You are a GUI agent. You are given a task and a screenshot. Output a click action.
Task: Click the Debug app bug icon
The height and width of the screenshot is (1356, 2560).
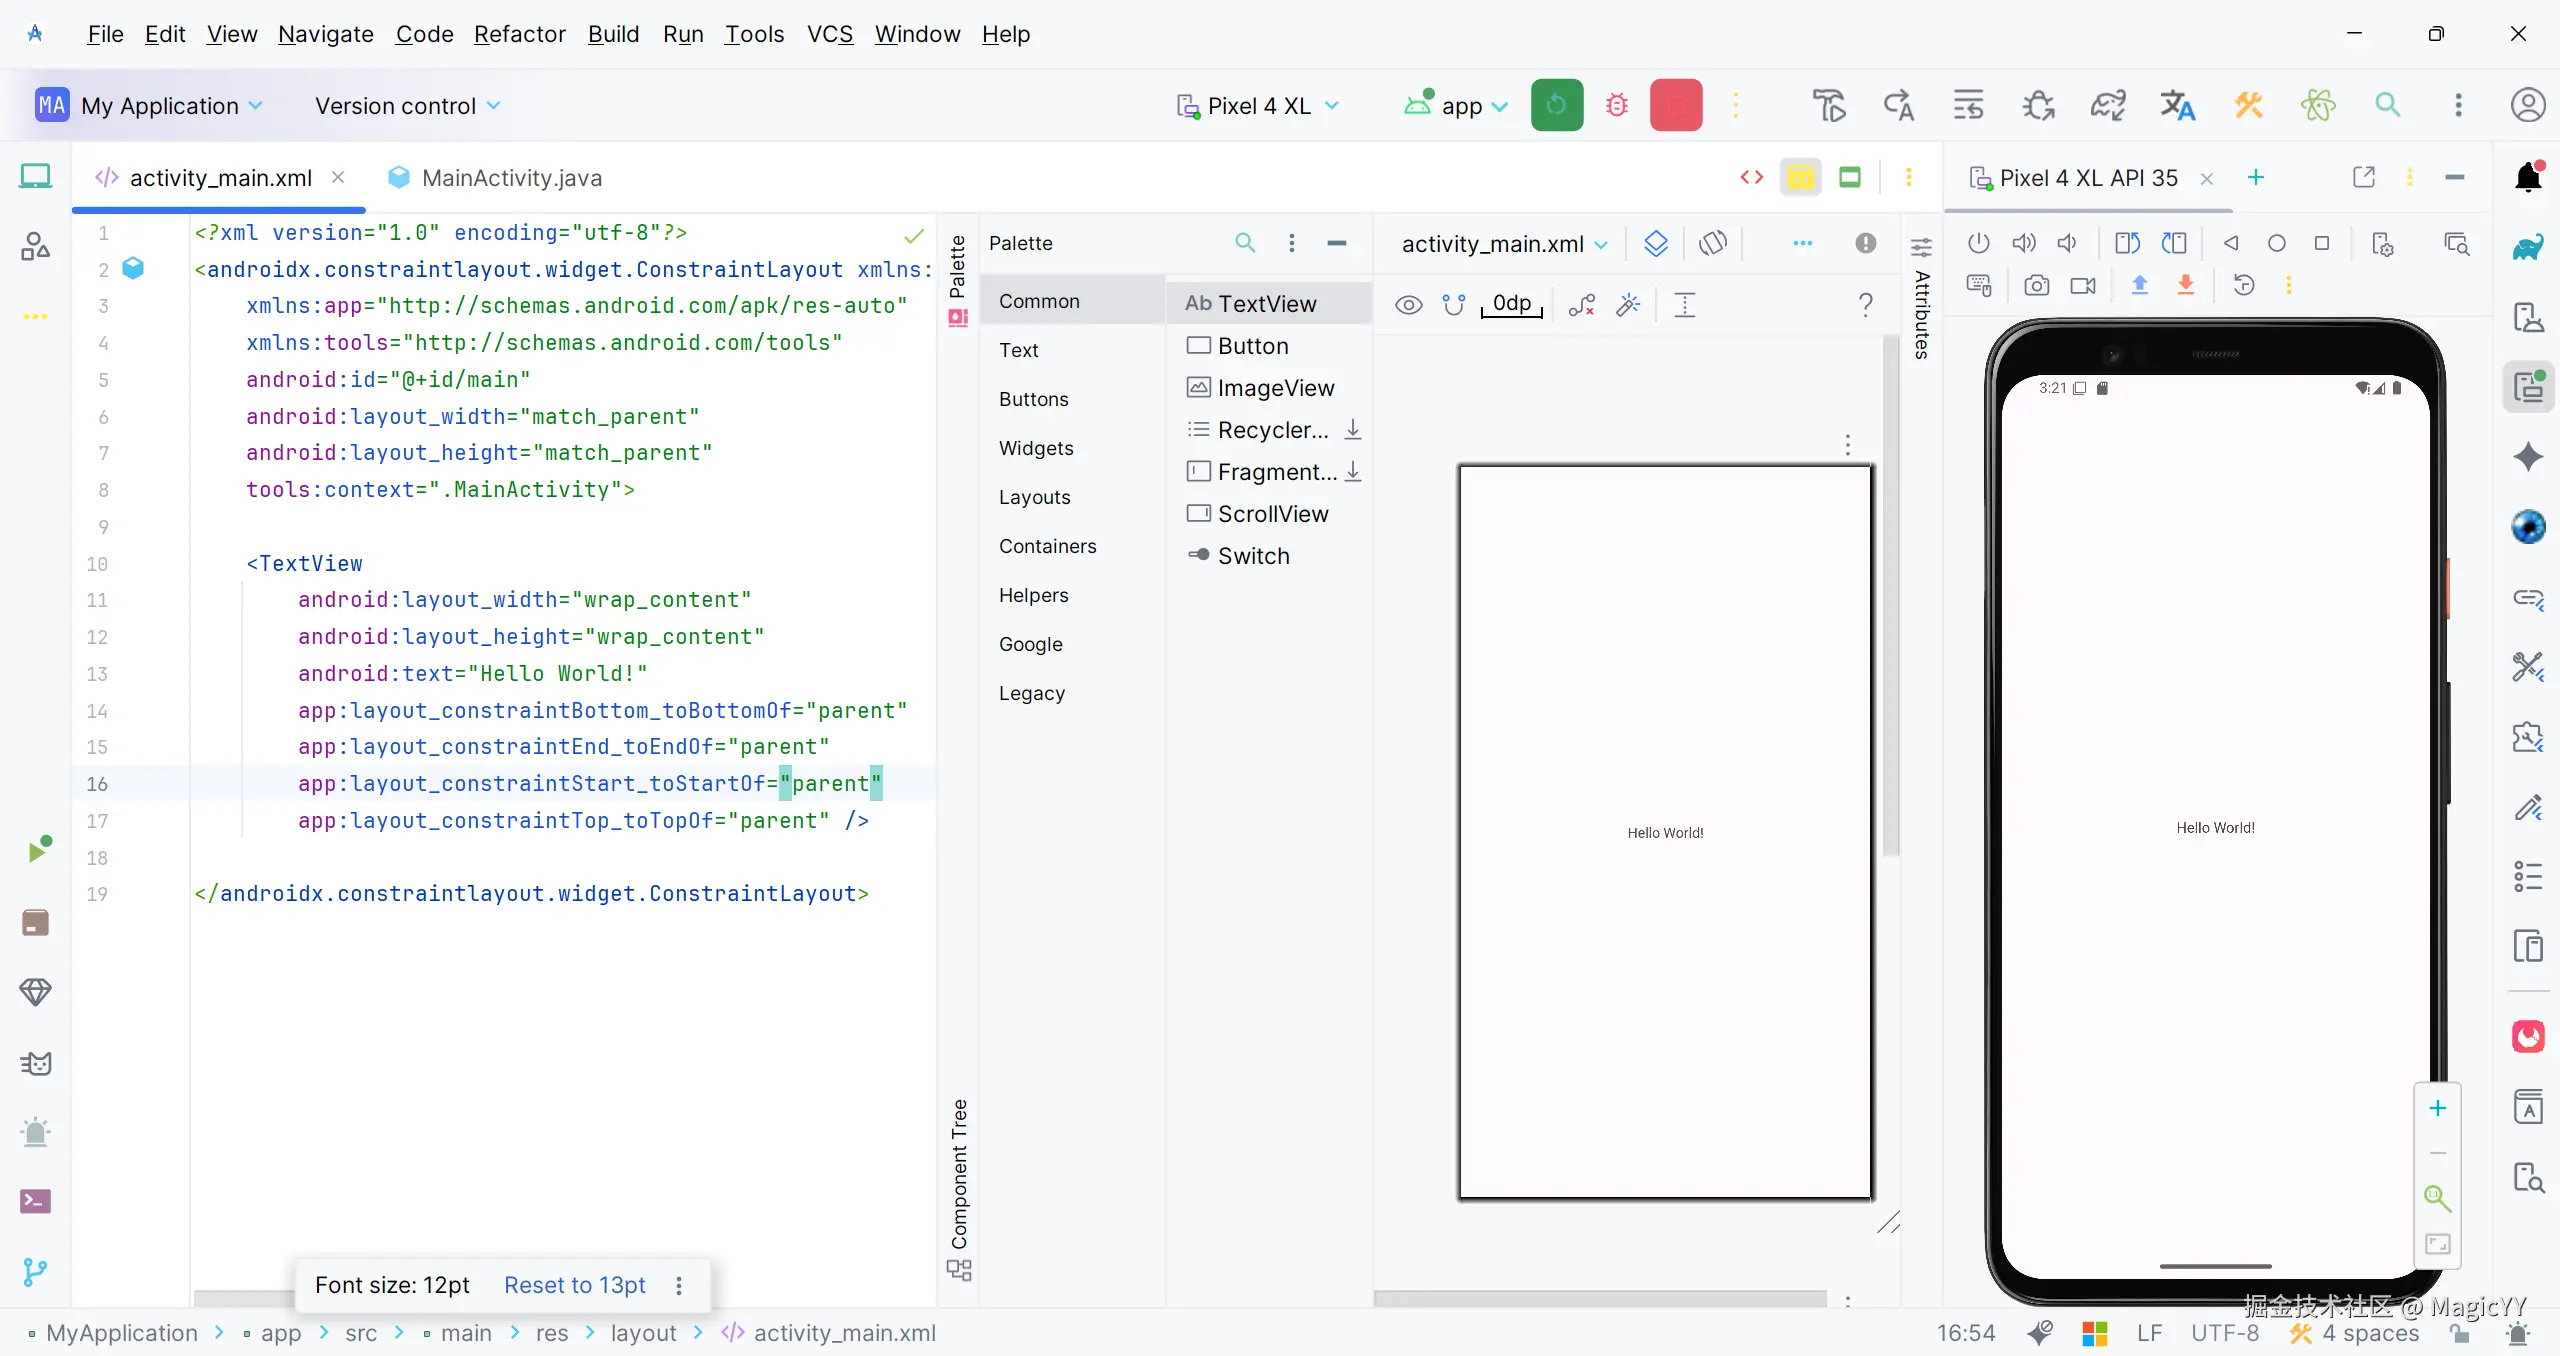coord(1617,105)
